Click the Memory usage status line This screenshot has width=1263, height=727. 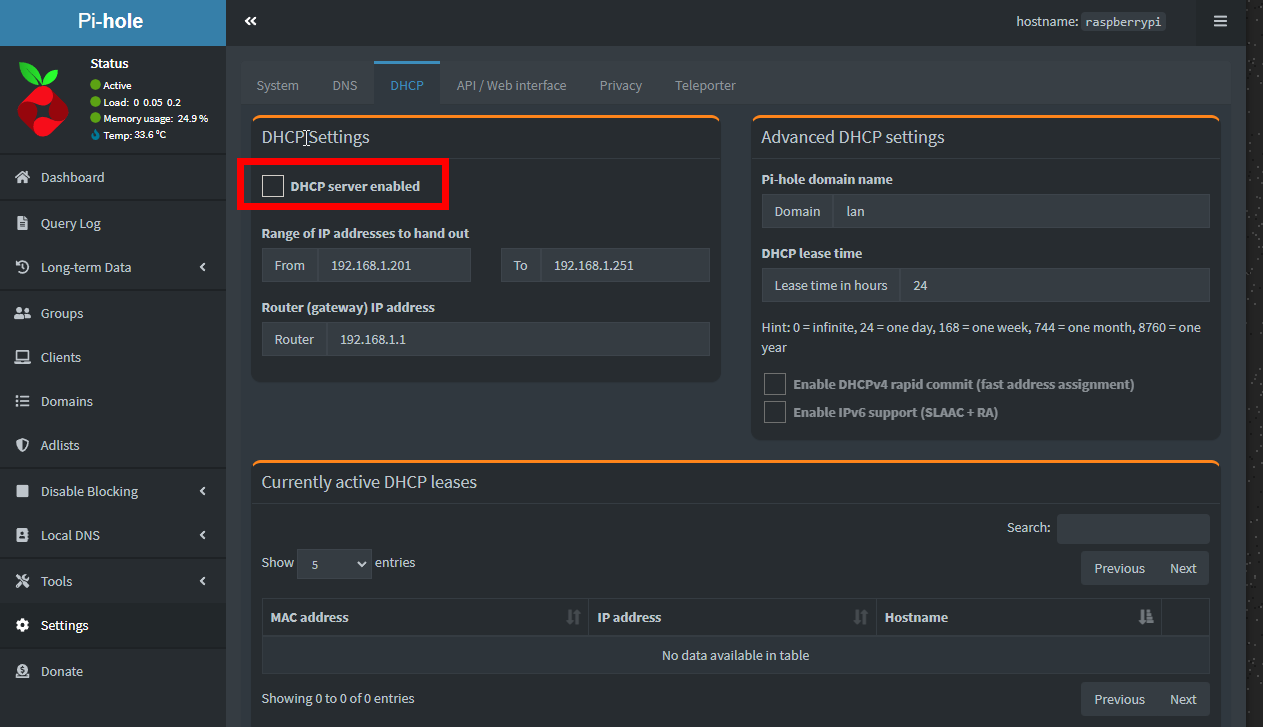[149, 118]
